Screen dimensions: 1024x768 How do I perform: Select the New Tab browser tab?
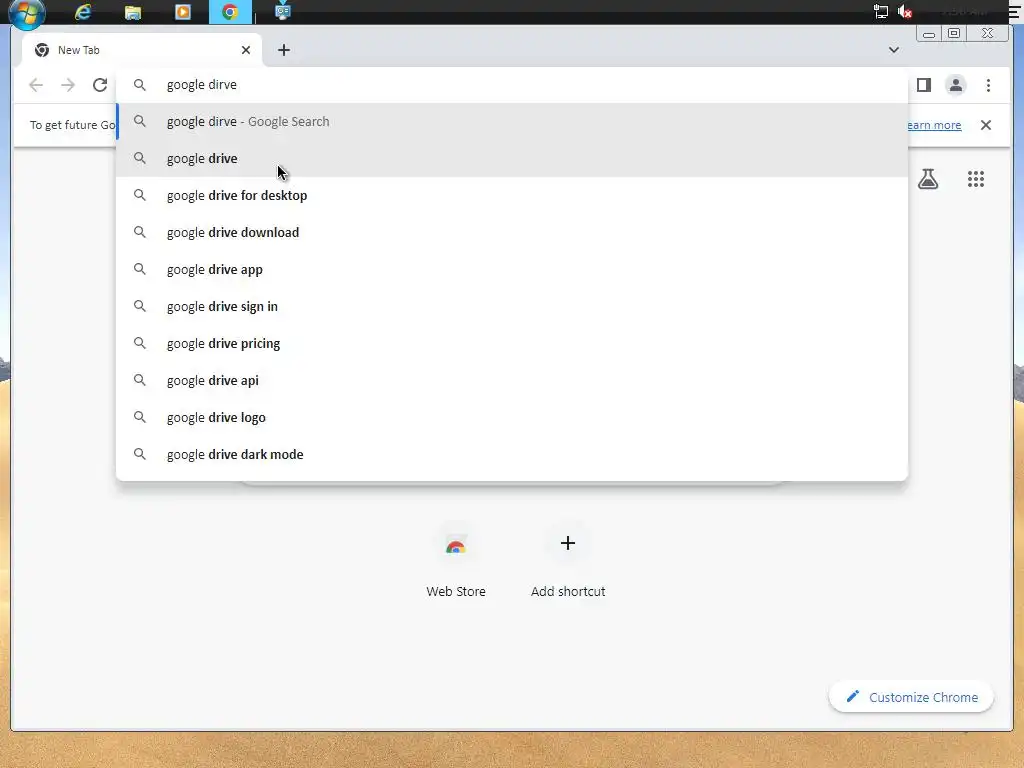click(x=142, y=50)
